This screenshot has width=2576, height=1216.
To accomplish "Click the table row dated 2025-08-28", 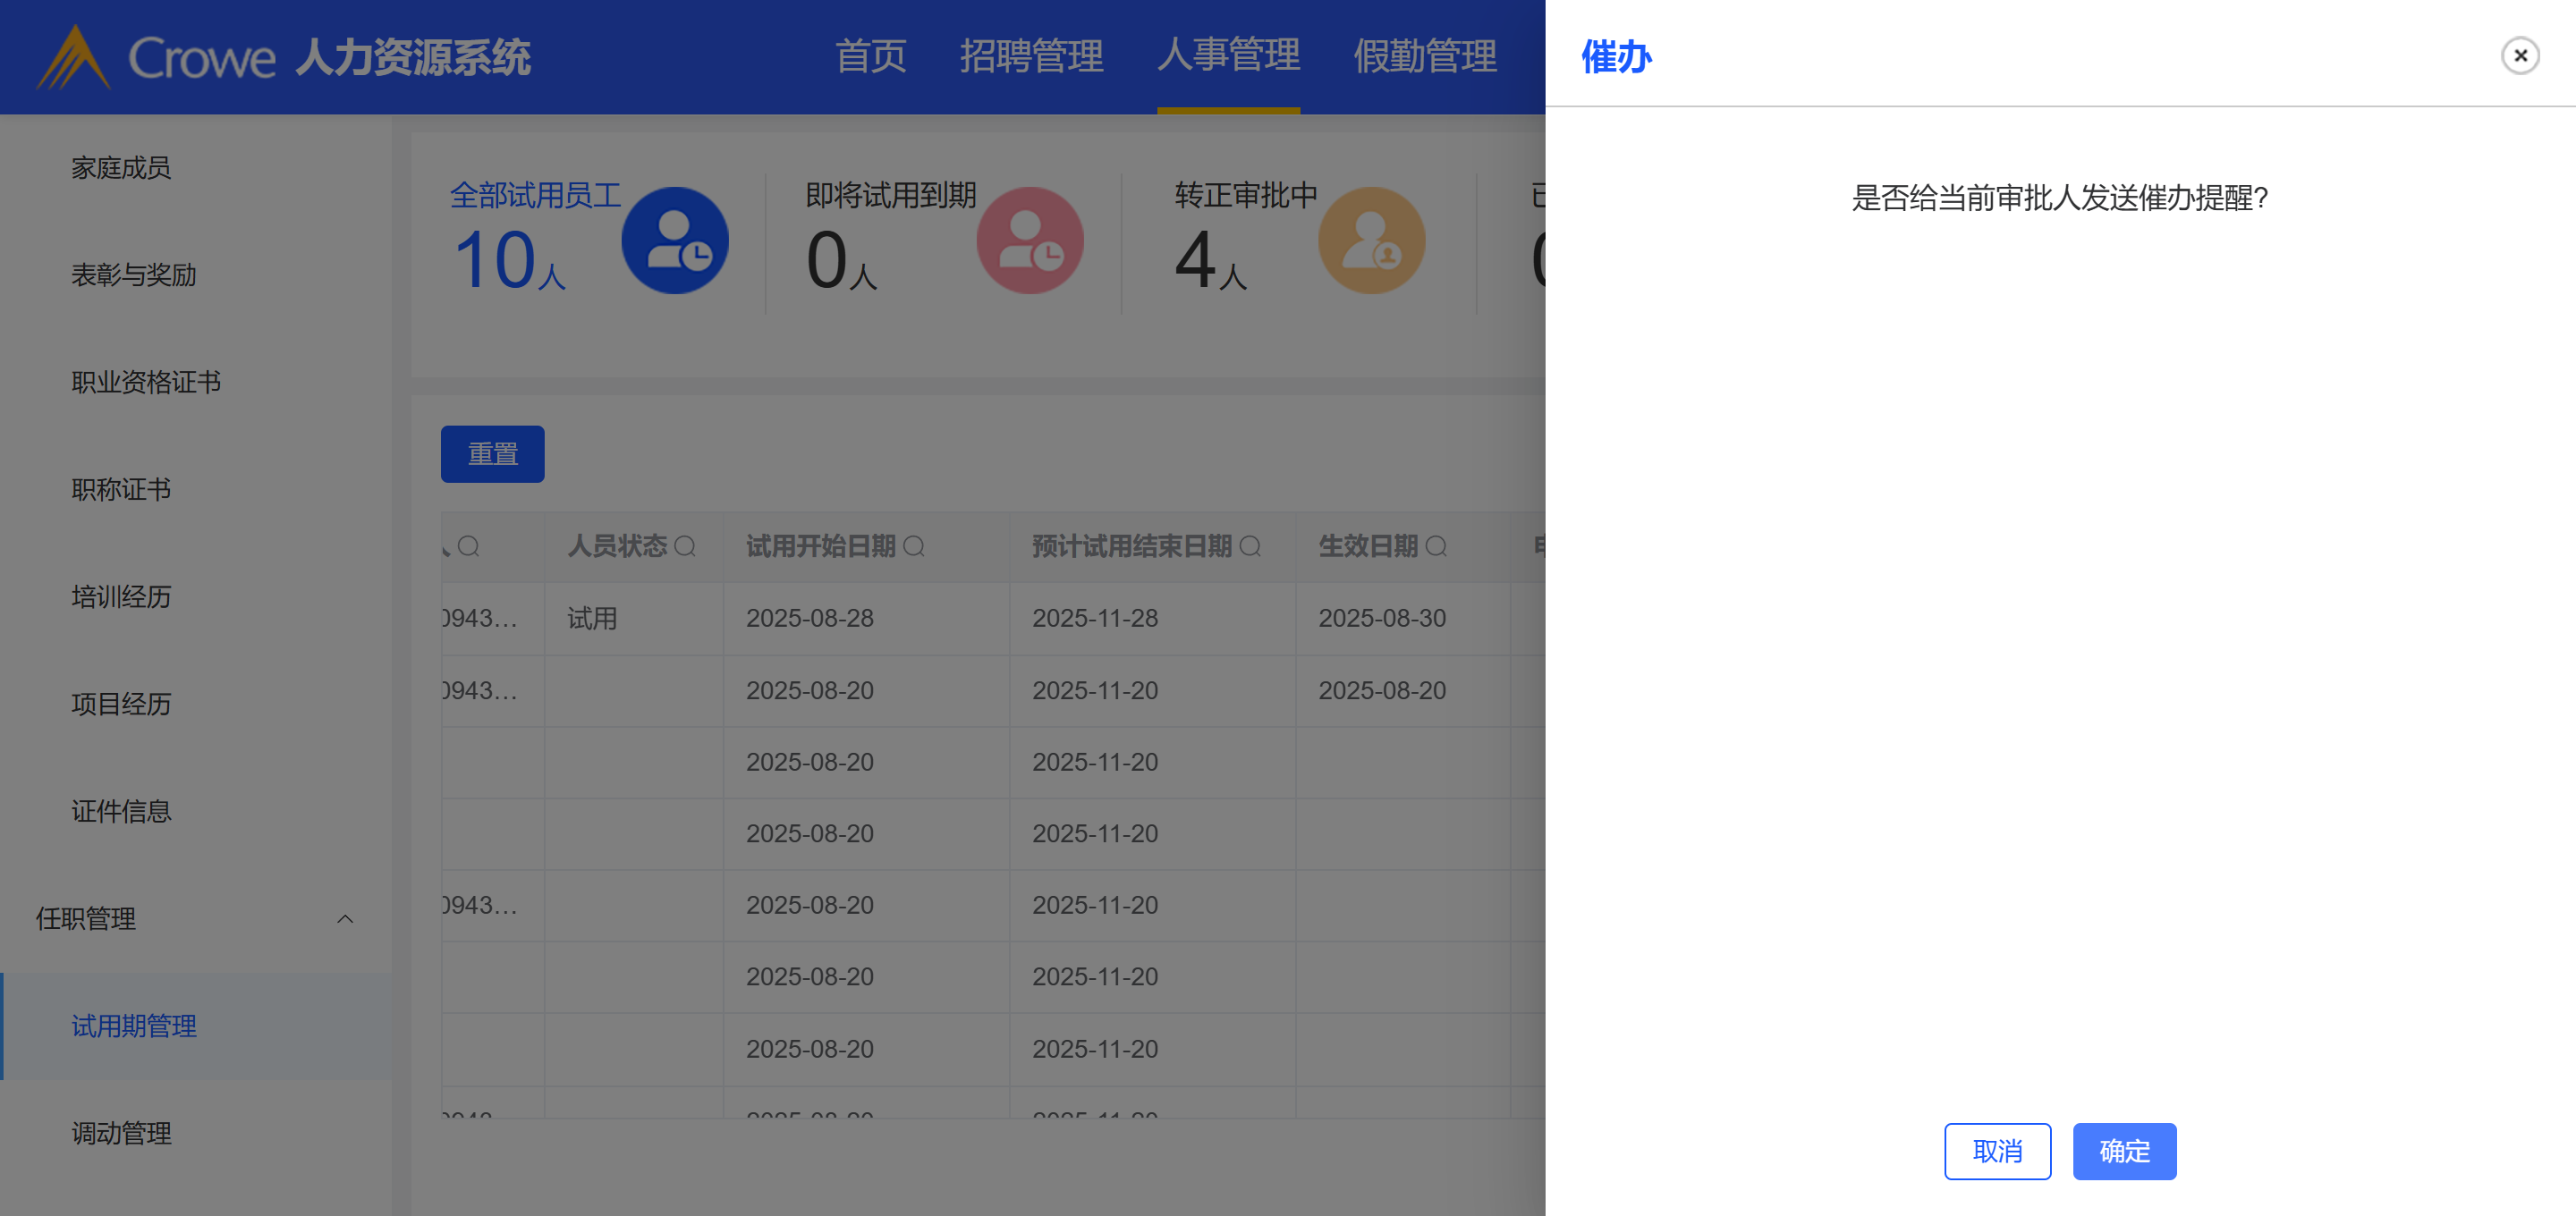I will click(x=810, y=619).
